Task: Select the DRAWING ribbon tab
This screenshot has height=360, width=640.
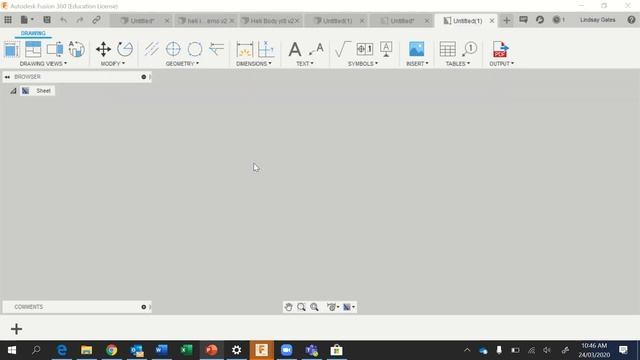Action: click(x=33, y=33)
